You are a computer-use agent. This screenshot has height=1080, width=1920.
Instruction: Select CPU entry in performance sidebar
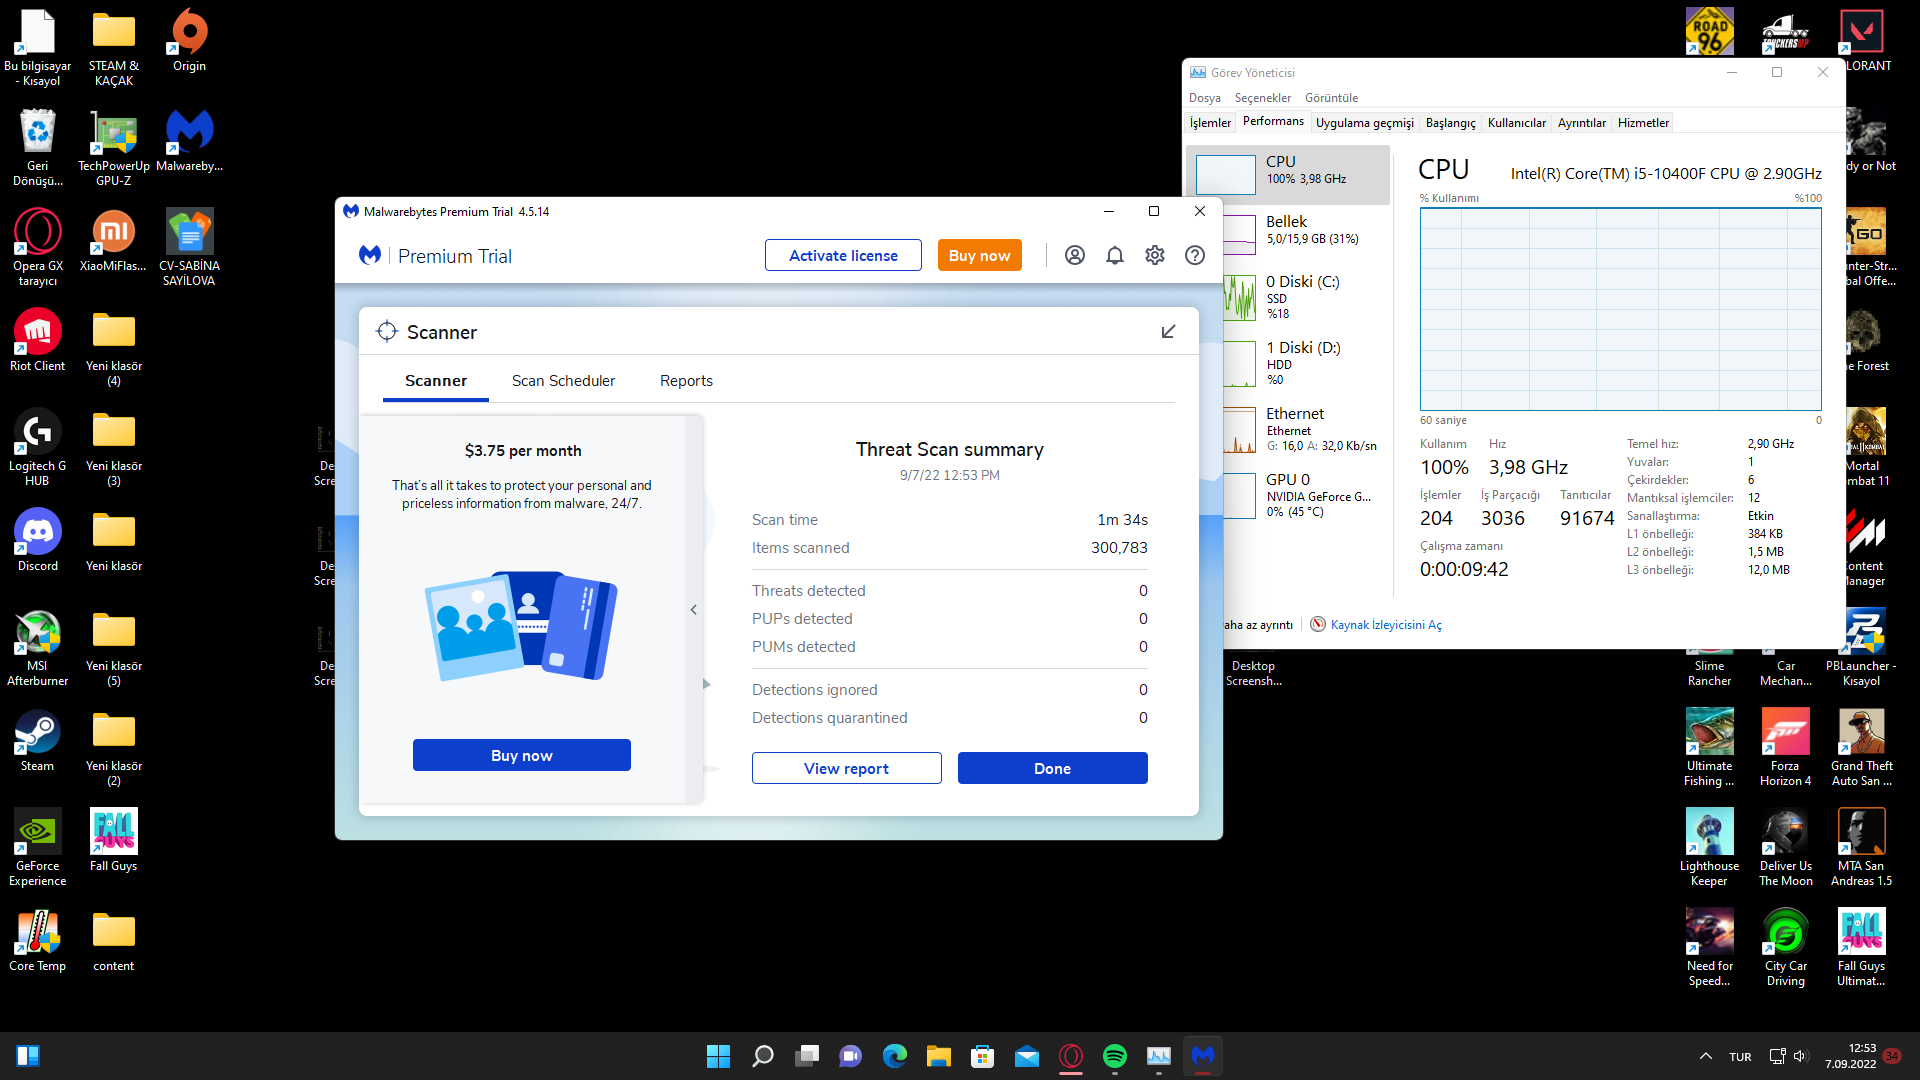(1288, 174)
